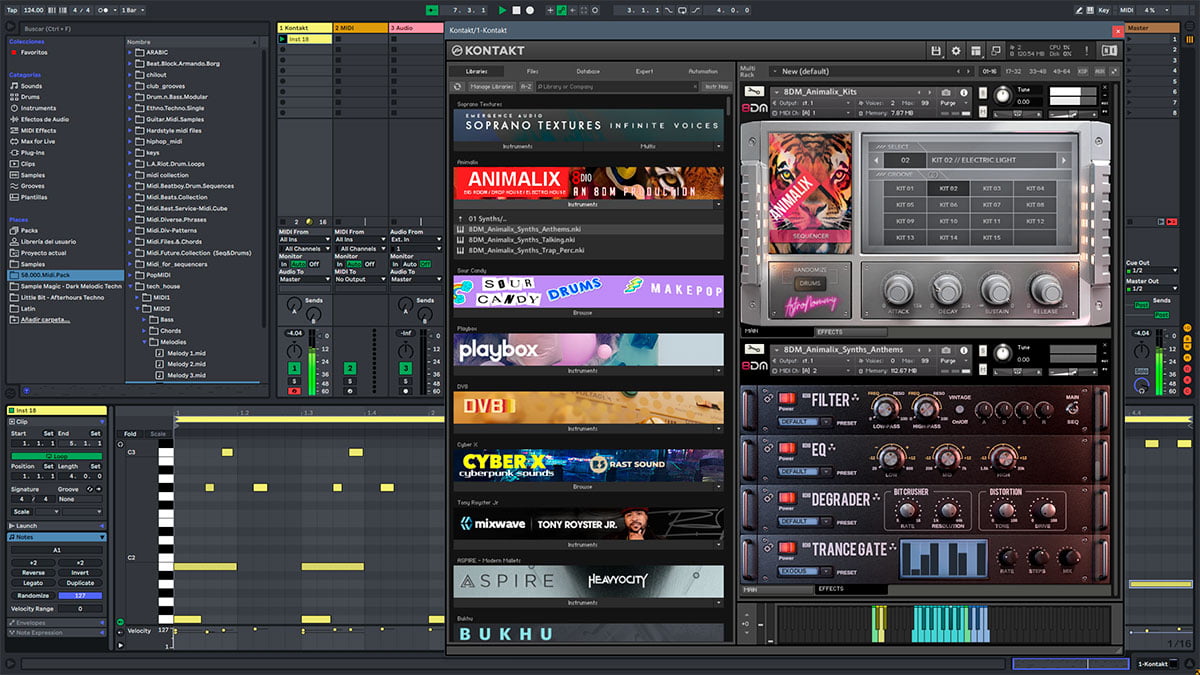Screen dimensions: 1200x675
Task: Switch to Kontakt's Database tab
Action: pos(588,71)
